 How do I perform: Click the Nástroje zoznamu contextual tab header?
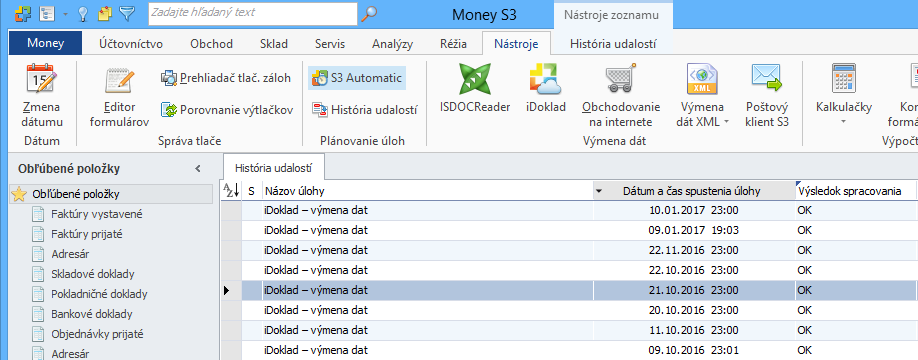(612, 15)
